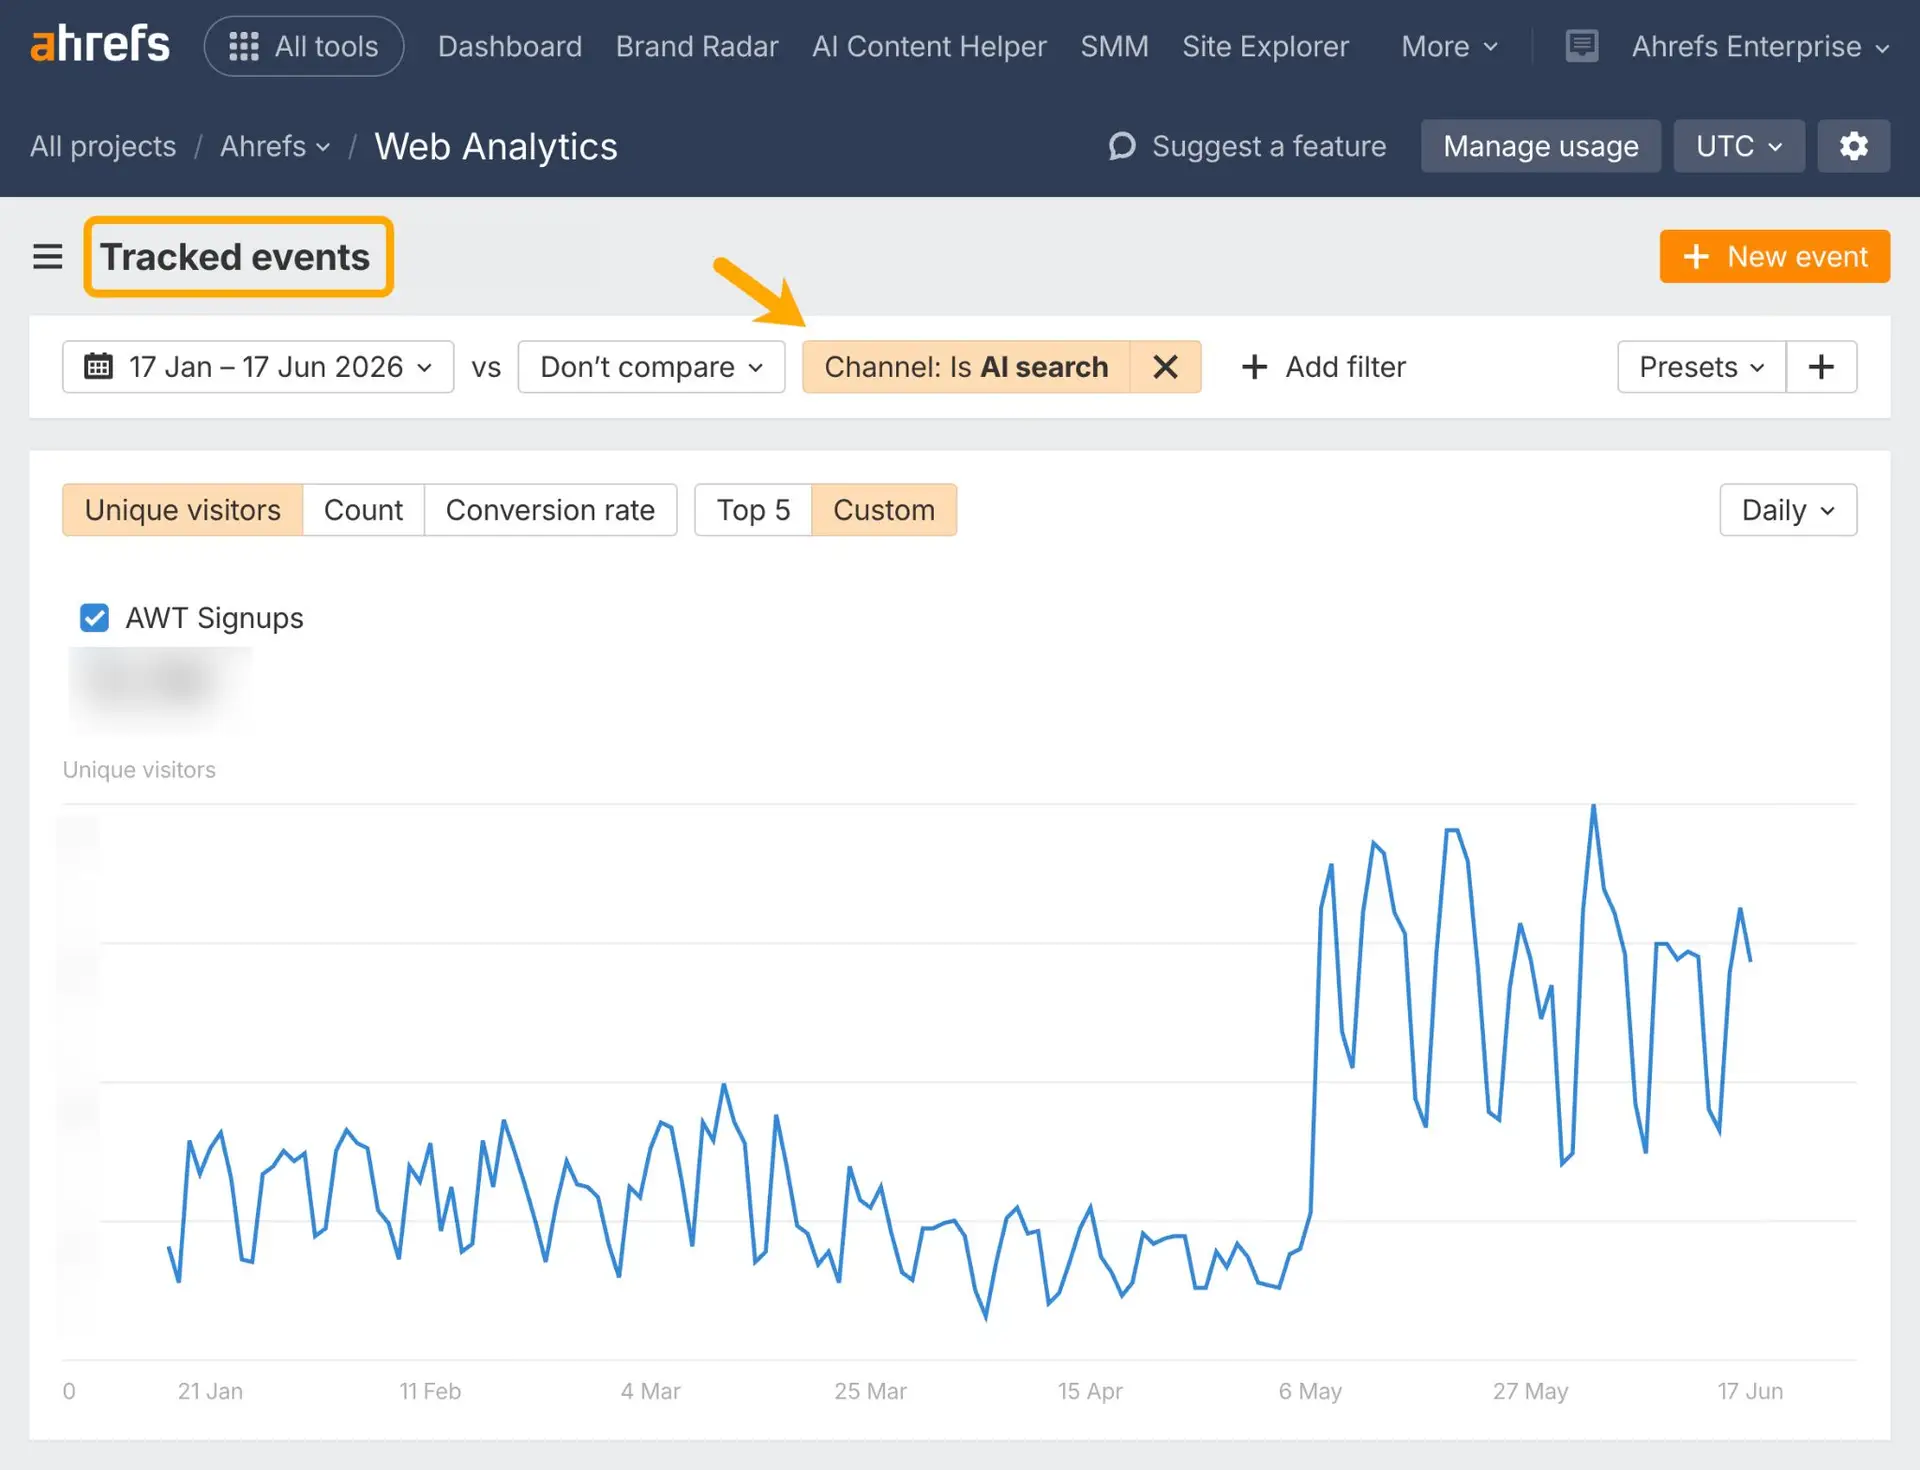The image size is (1920, 1470).
Task: Open the All tools grid menu
Action: point(304,46)
